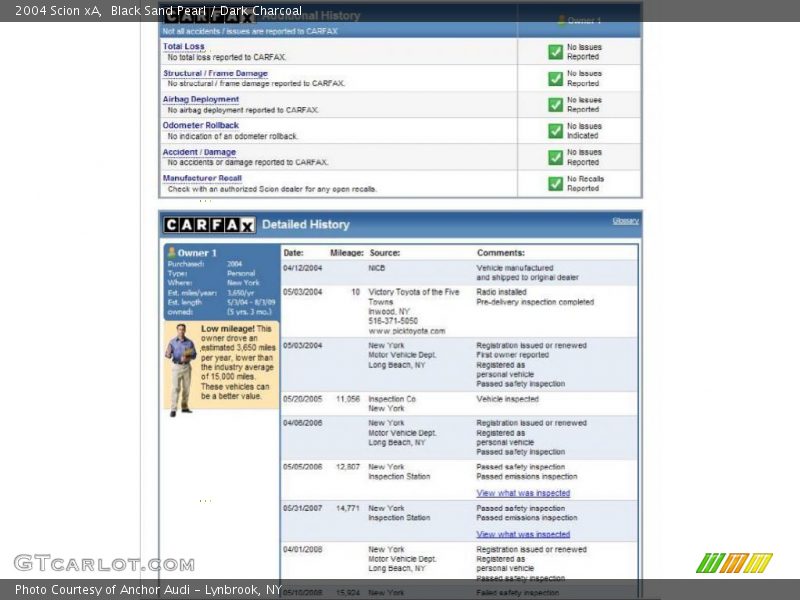Click the man illustration in Low mileage box
Viewport: 800px width, 600px height.
pos(181,369)
